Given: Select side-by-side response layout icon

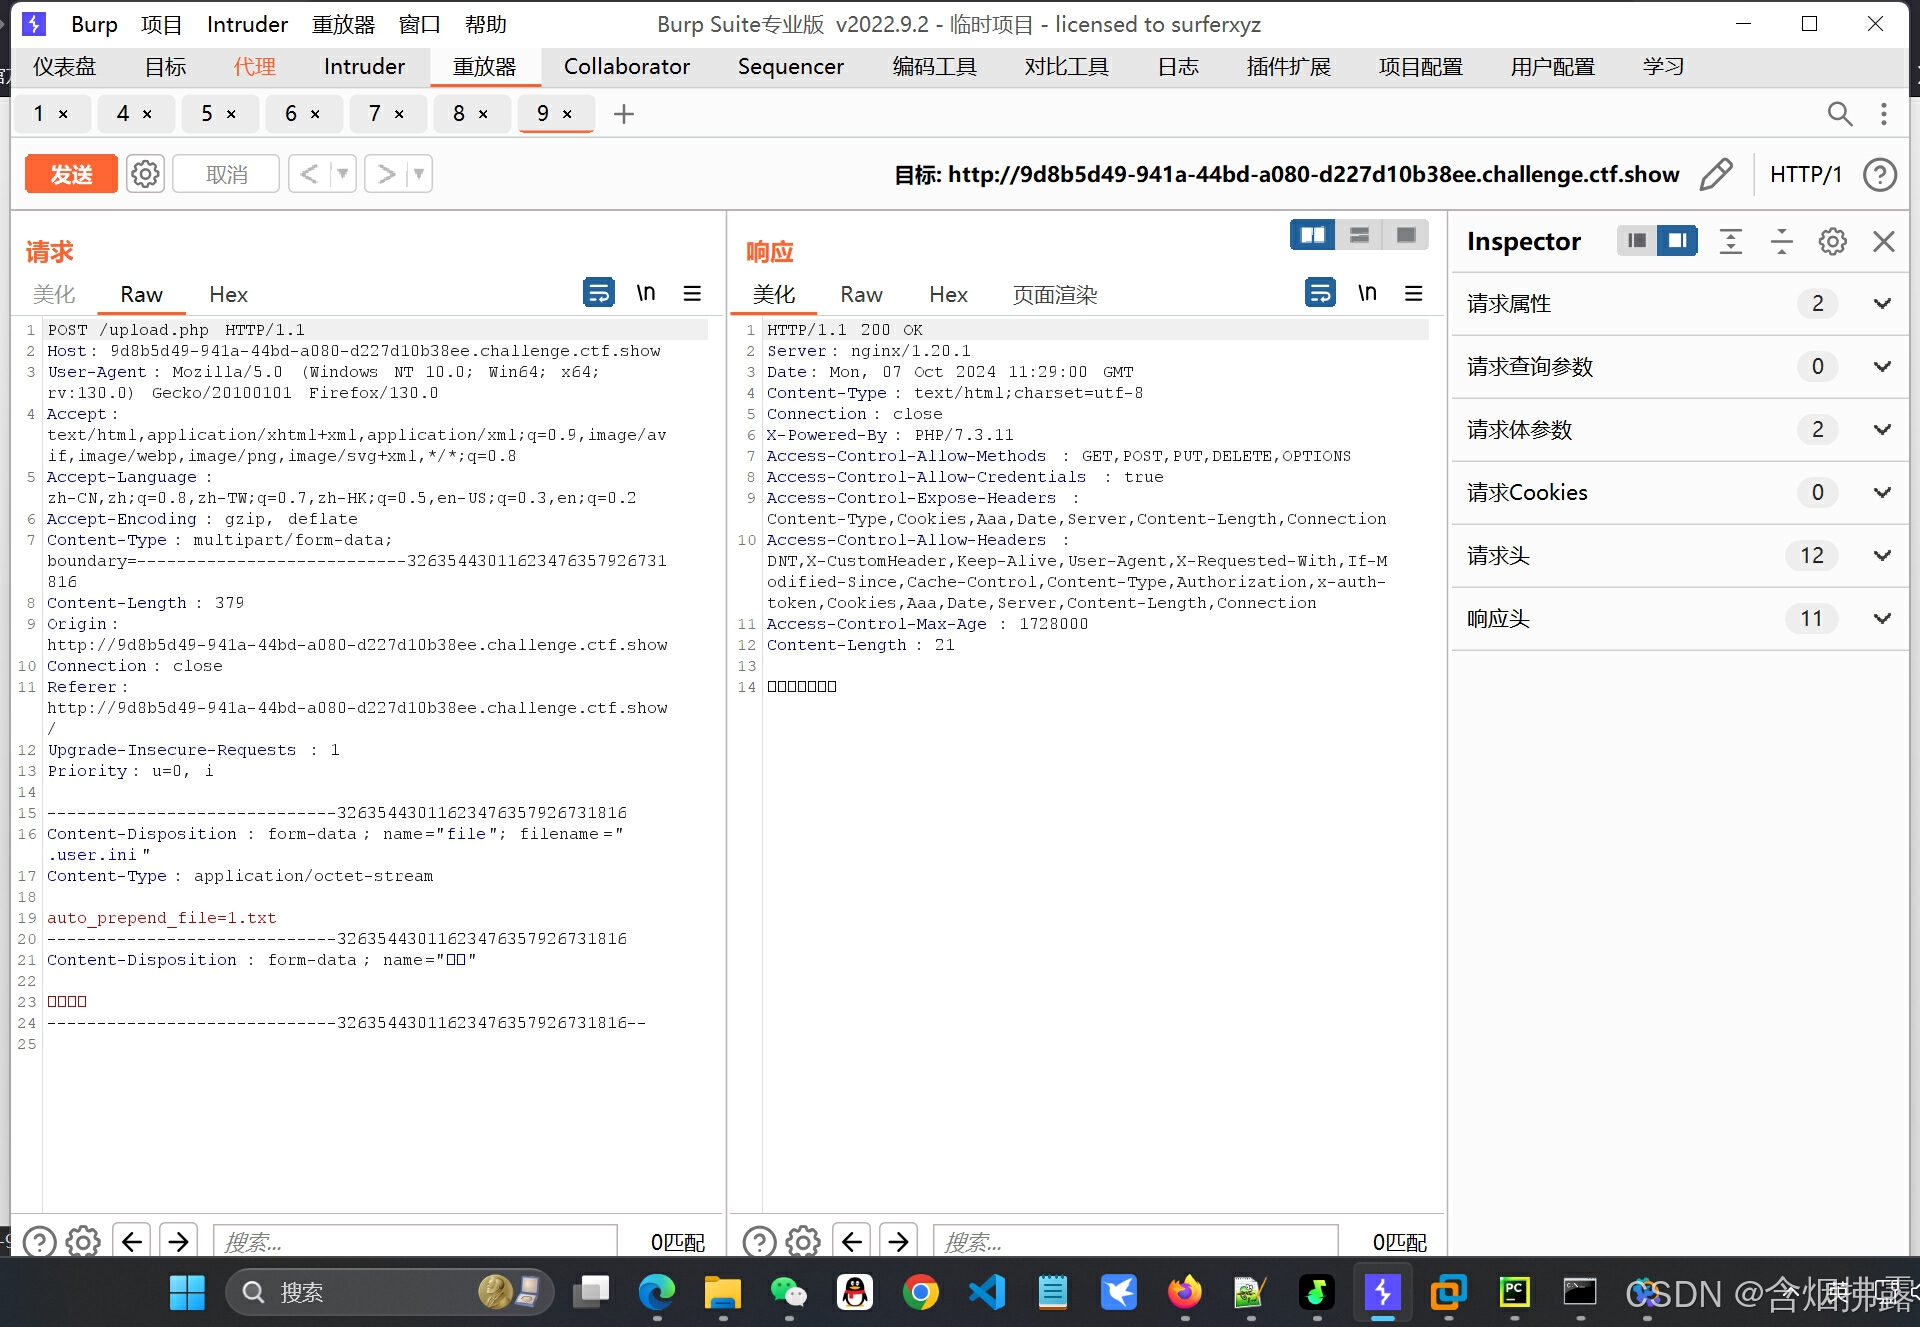Looking at the screenshot, I should (1312, 235).
